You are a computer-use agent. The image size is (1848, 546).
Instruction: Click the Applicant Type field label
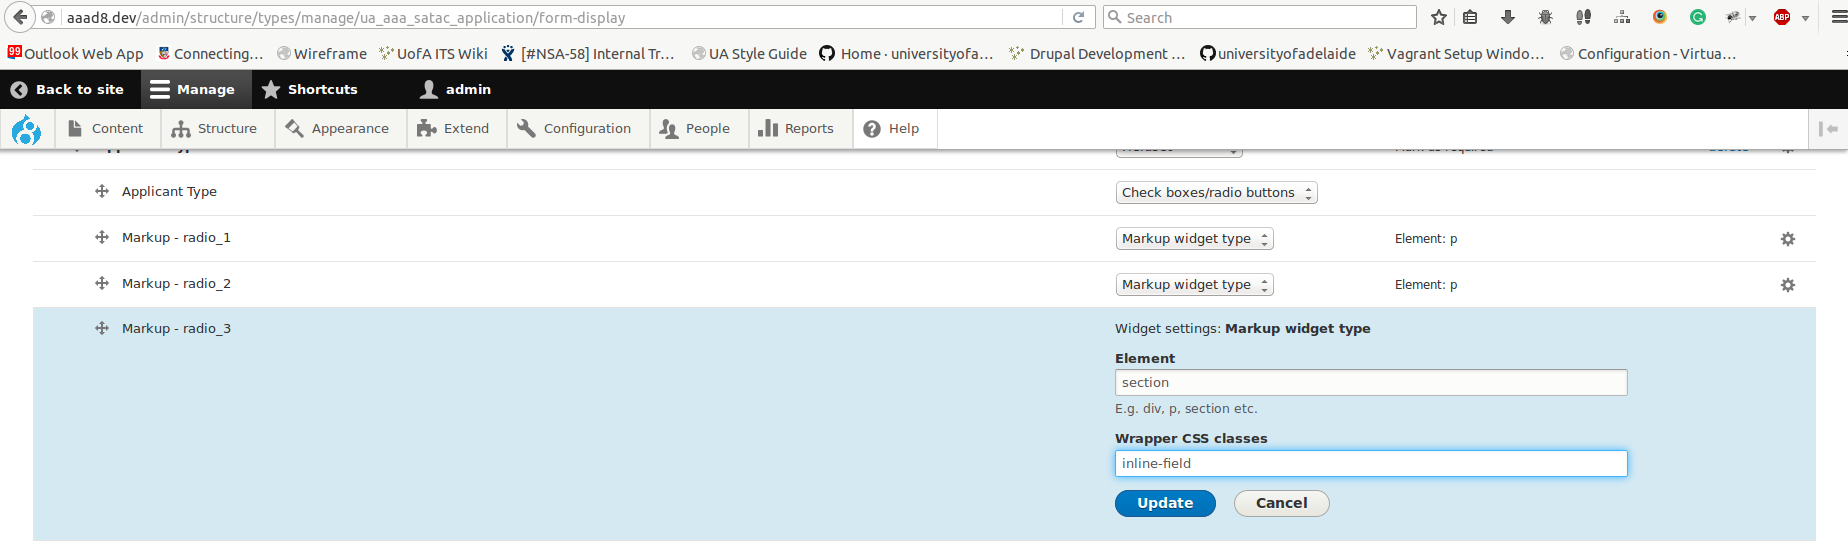pyautogui.click(x=169, y=191)
